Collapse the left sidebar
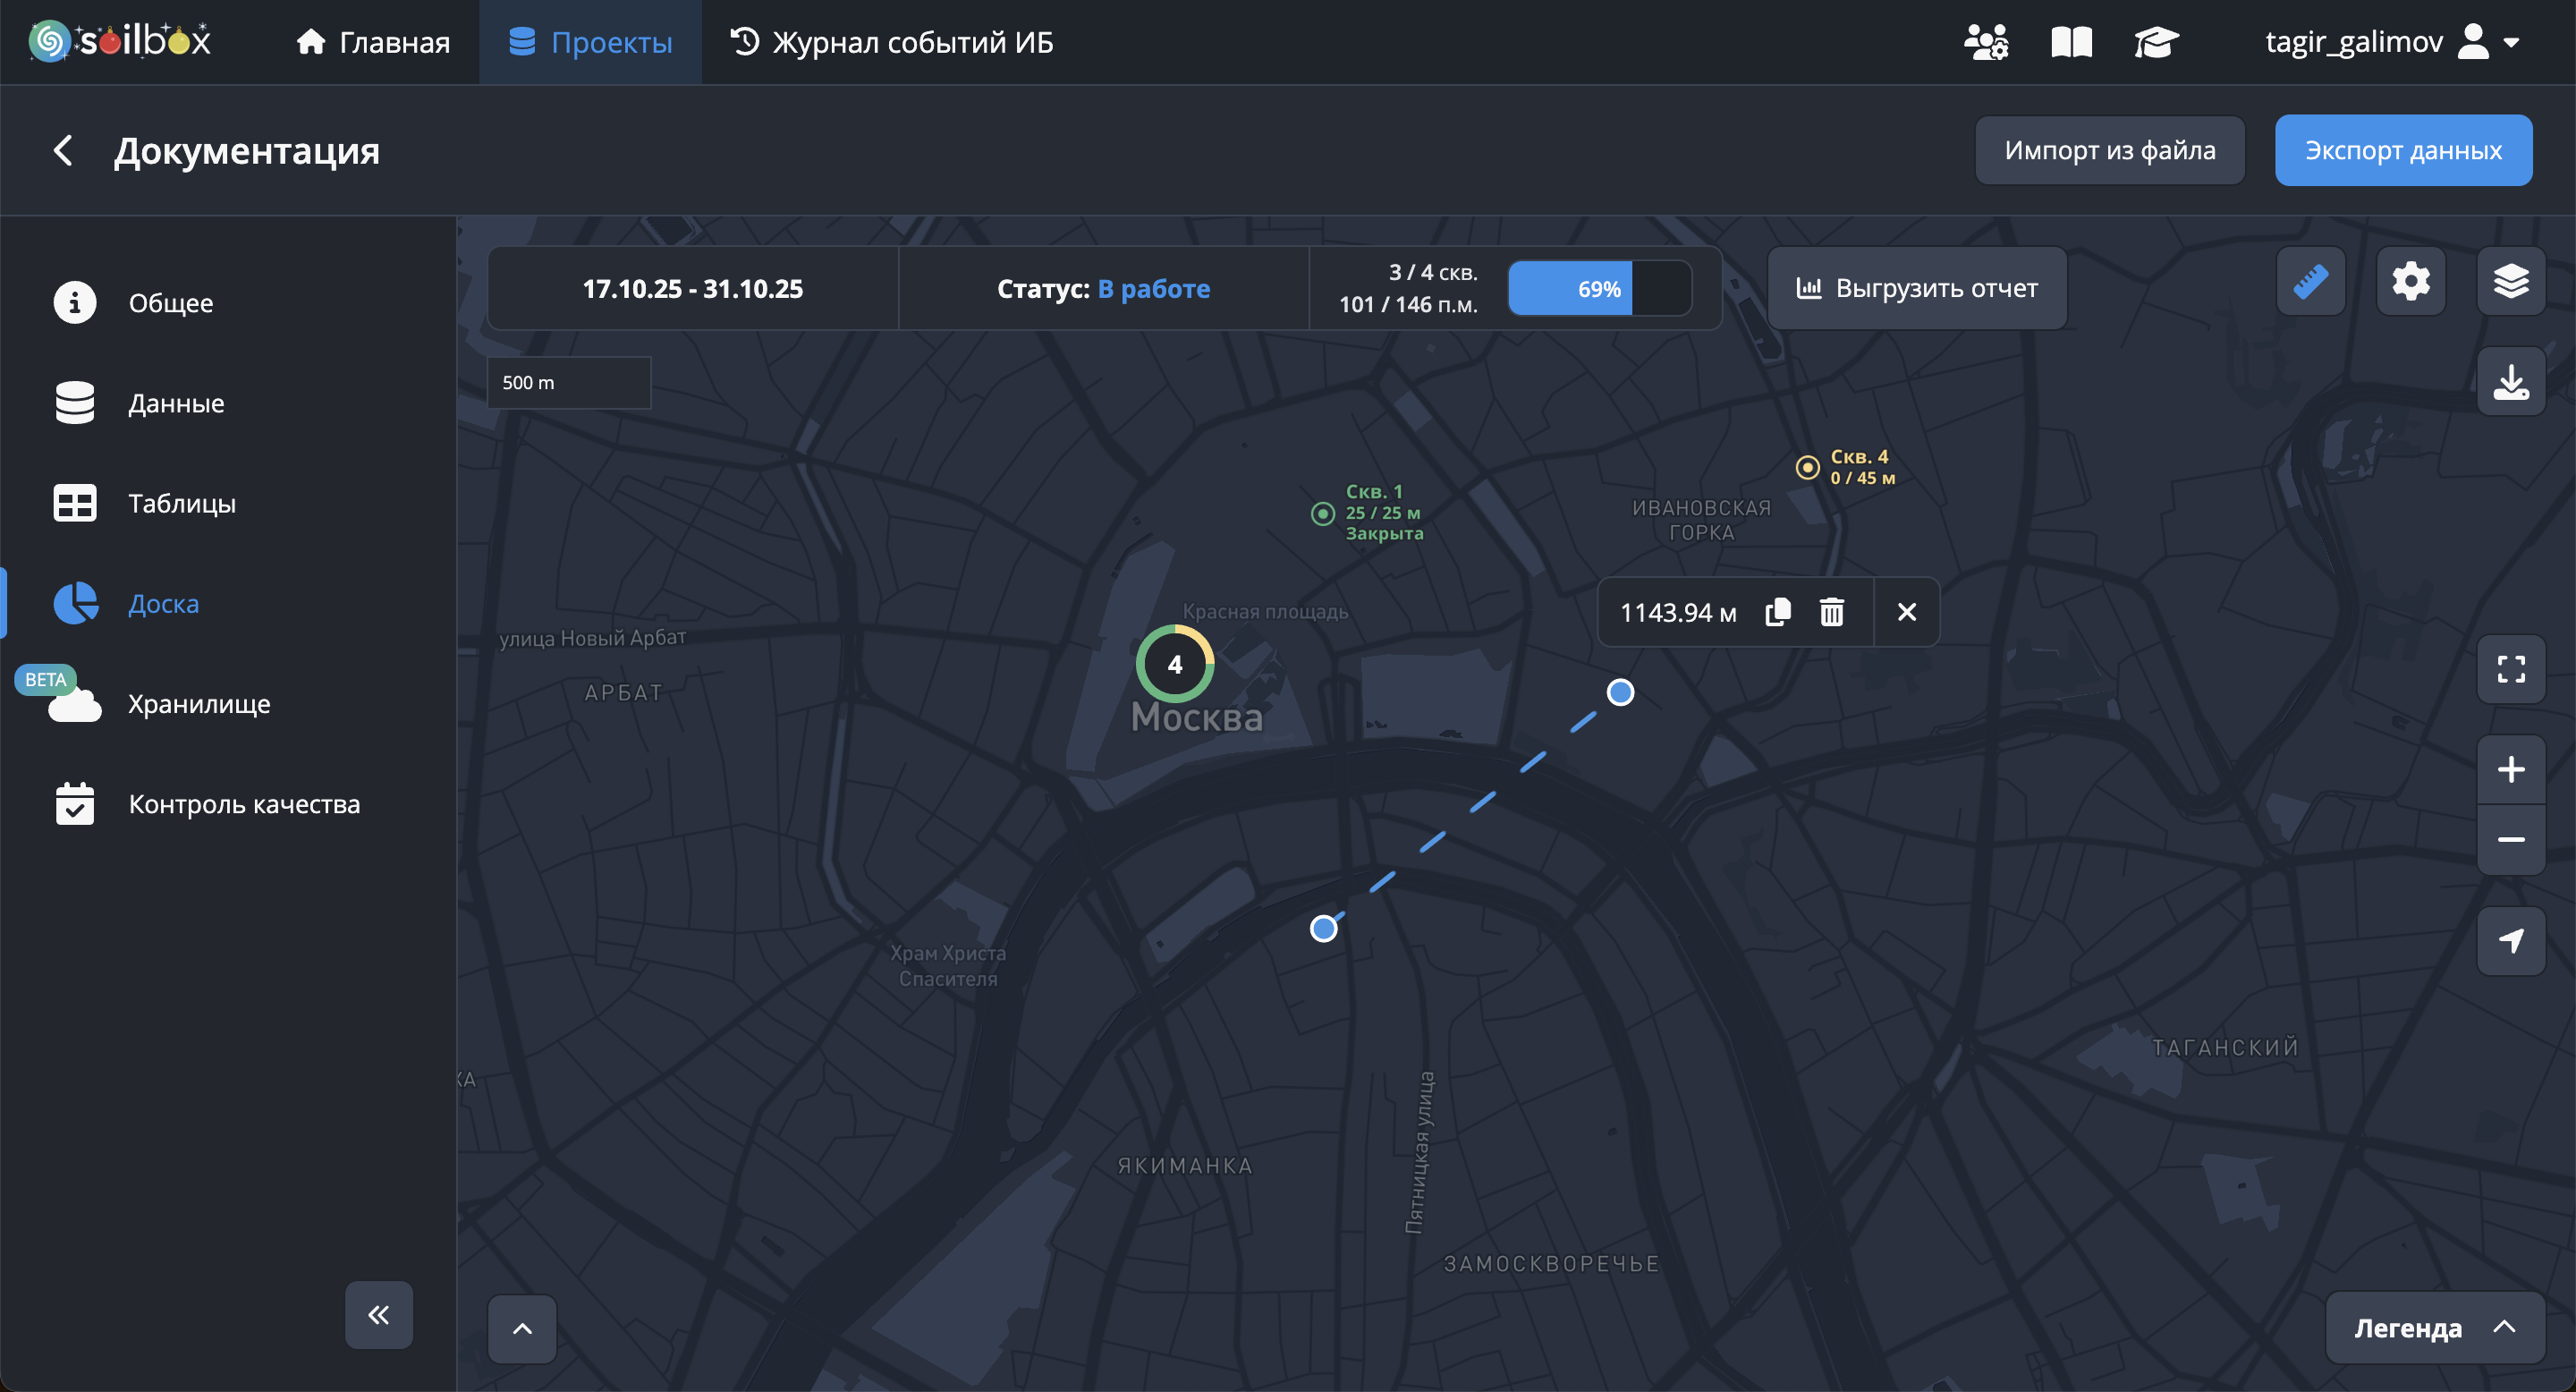The height and width of the screenshot is (1392, 2576). point(378,1314)
